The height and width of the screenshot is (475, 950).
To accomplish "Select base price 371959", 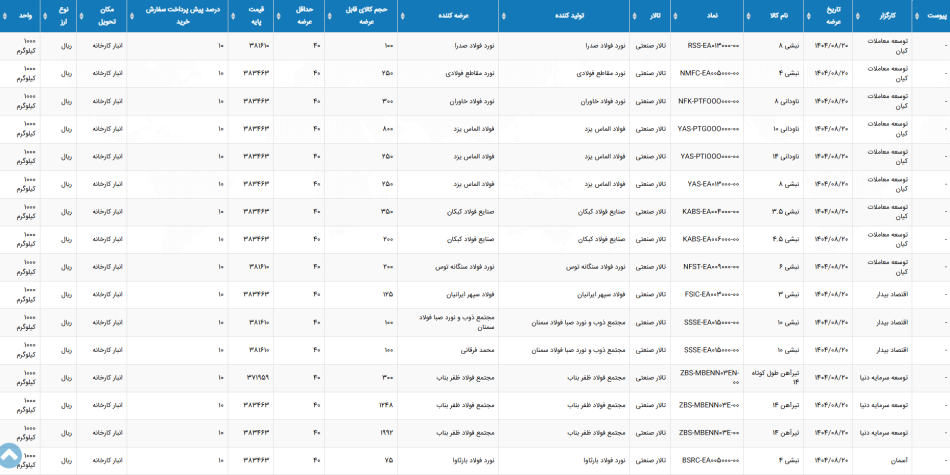I will (x=258, y=378).
